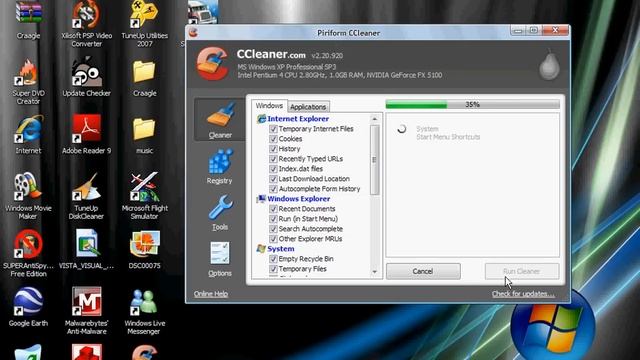Click the Run Cleaner button

[x=522, y=271]
